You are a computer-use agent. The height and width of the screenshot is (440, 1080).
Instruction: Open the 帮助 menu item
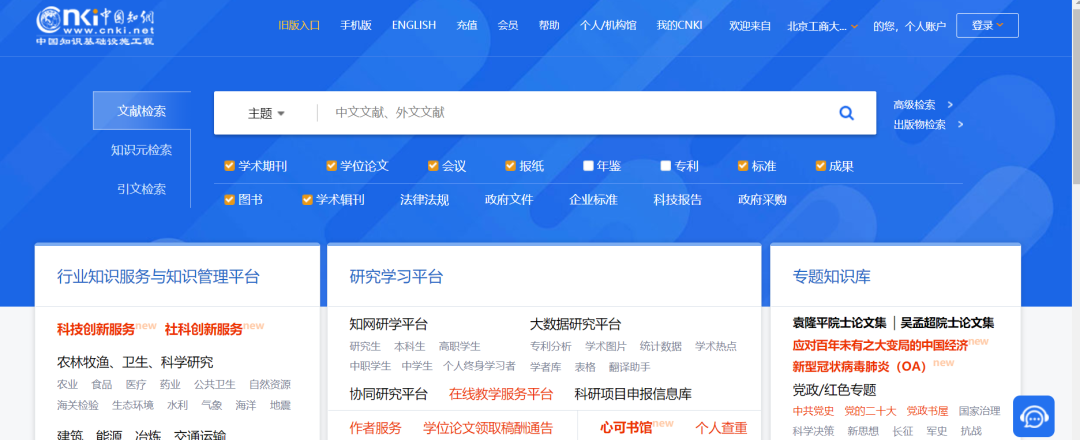pyautogui.click(x=549, y=25)
